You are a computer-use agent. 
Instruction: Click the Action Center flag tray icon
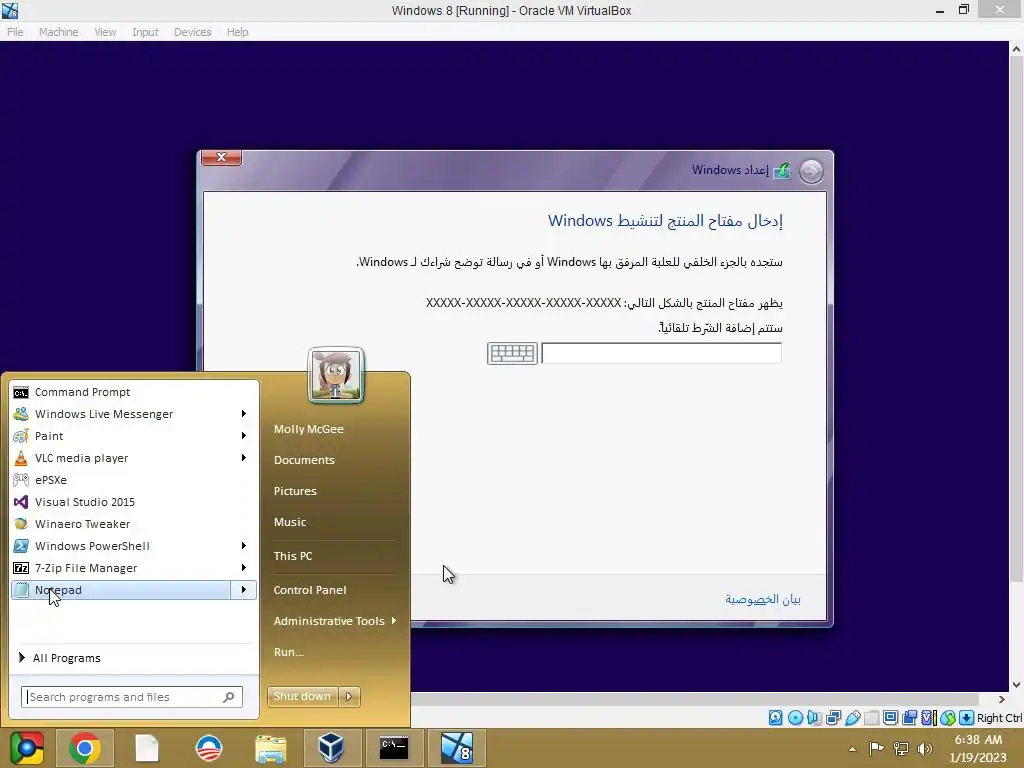coord(876,748)
